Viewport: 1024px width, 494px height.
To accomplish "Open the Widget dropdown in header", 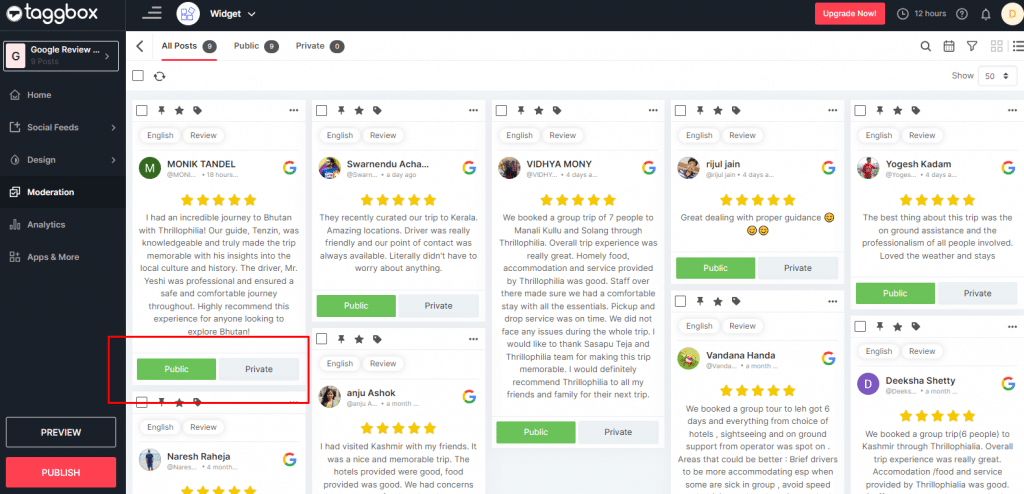I will click(232, 14).
